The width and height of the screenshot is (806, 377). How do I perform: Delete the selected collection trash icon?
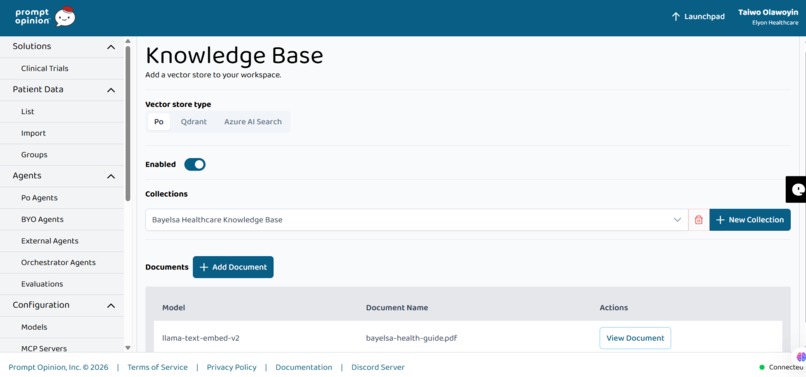click(699, 220)
